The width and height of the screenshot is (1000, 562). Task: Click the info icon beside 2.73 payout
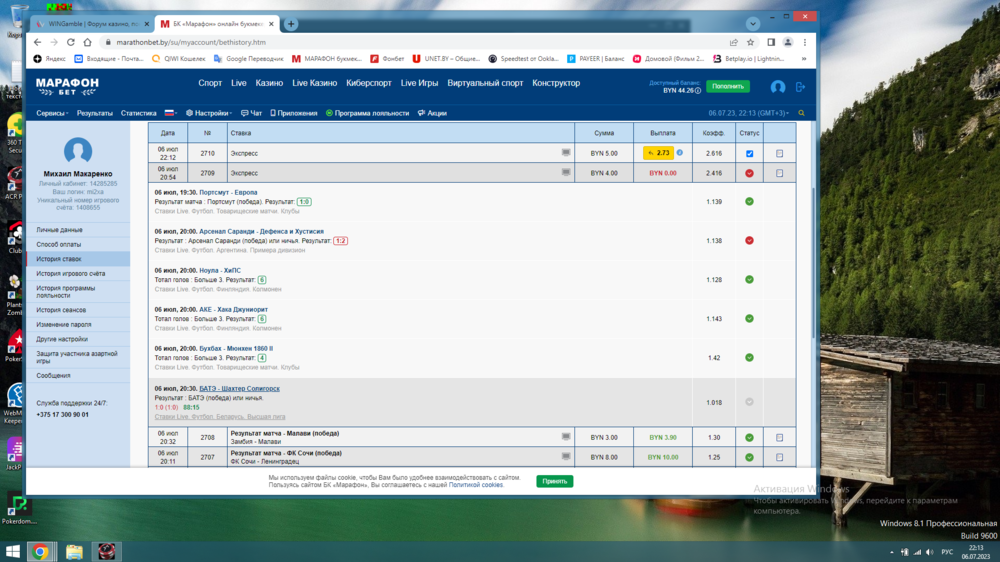[680, 153]
